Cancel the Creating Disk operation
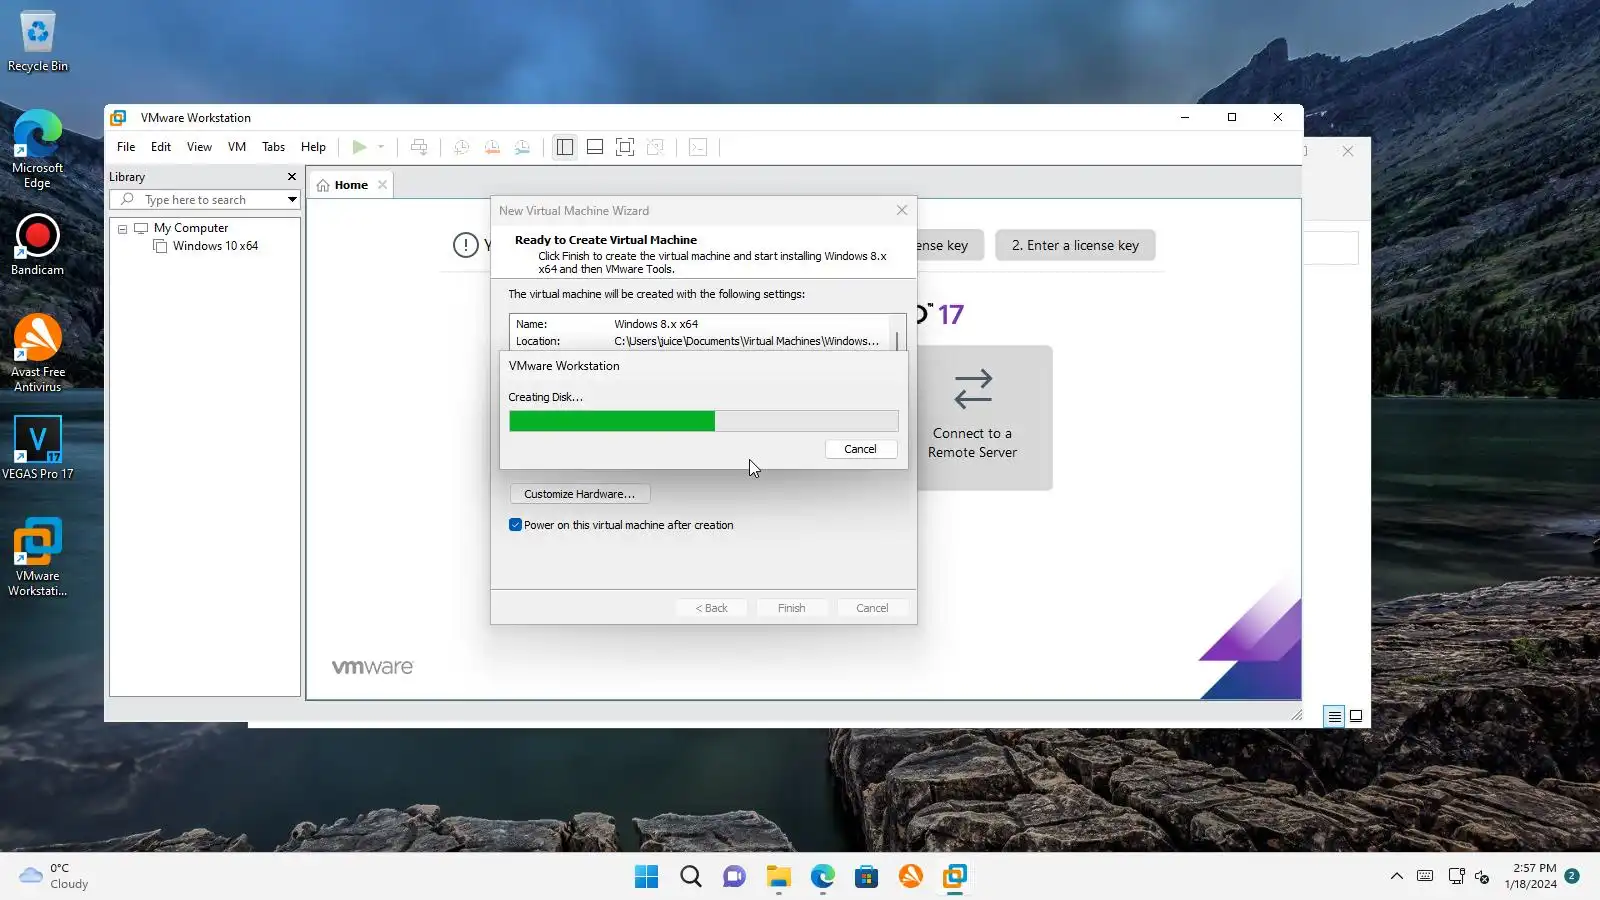 click(860, 449)
